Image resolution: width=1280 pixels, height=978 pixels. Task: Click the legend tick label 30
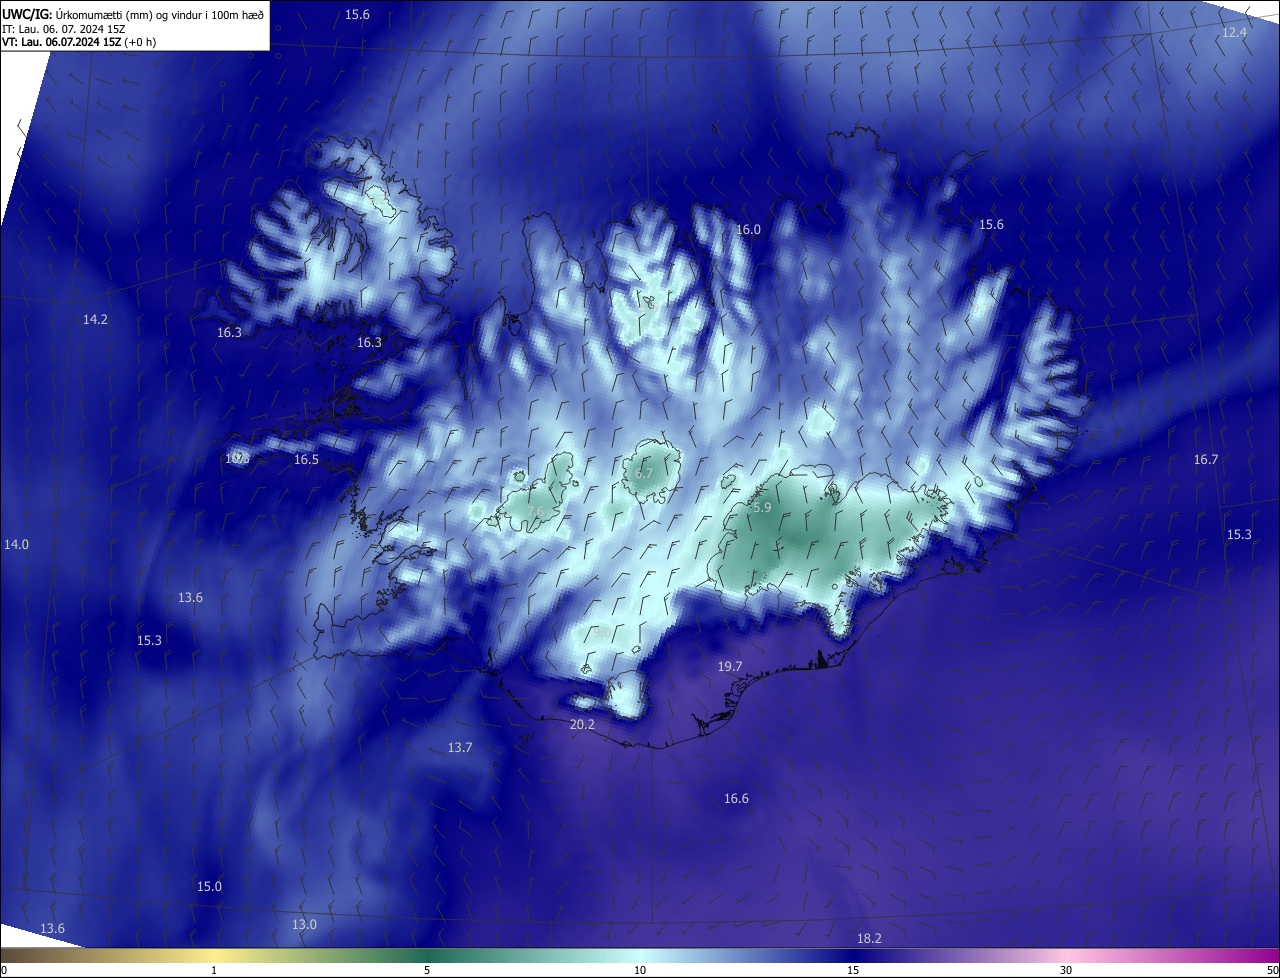[1066, 970]
